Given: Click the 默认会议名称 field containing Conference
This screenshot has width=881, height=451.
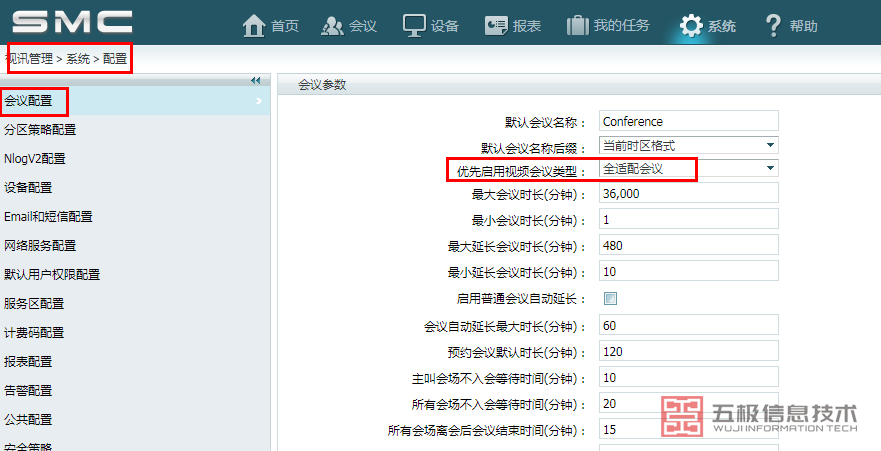Looking at the screenshot, I should tap(689, 121).
